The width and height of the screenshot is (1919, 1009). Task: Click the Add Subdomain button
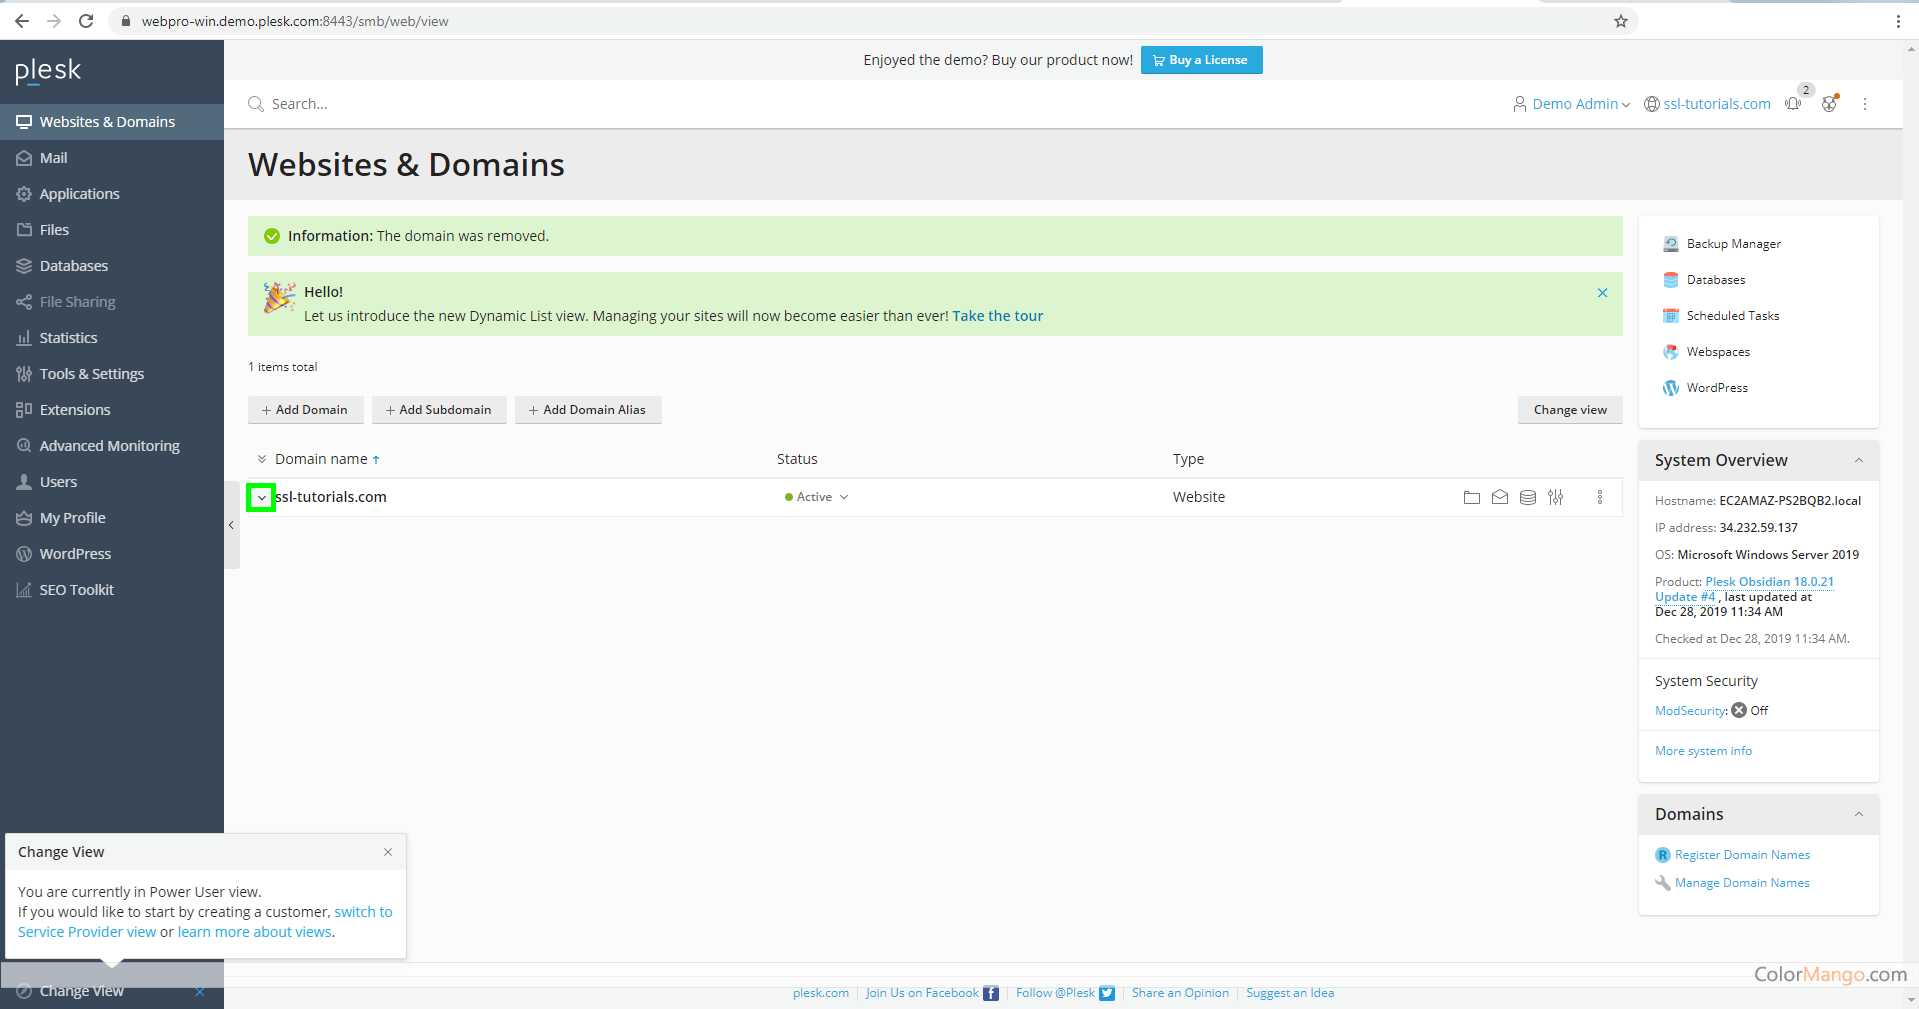coord(438,409)
